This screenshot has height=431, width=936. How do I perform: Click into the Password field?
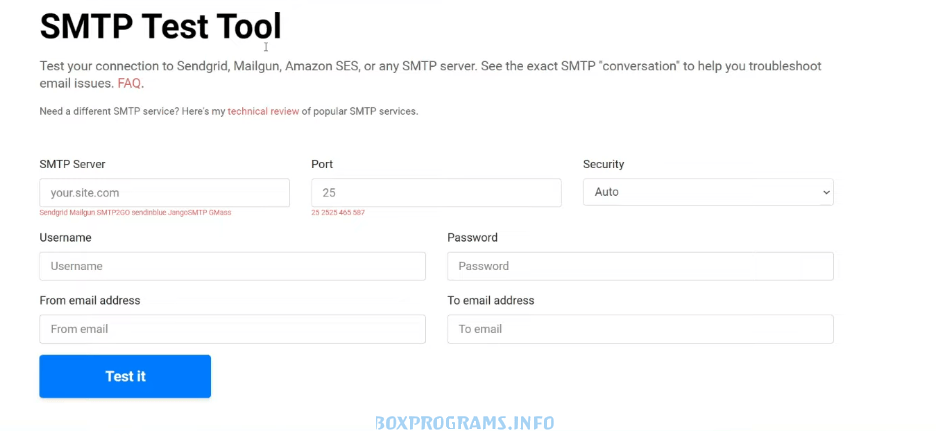[640, 266]
